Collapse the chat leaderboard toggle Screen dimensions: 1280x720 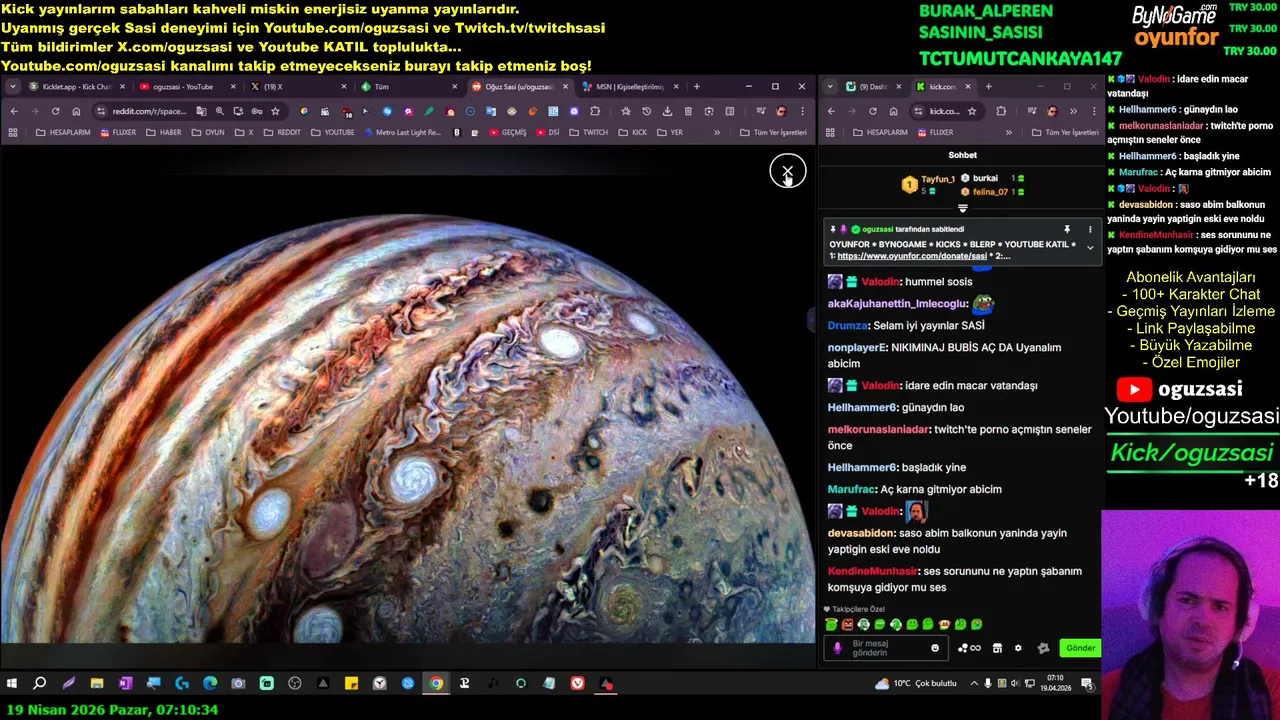point(963,209)
